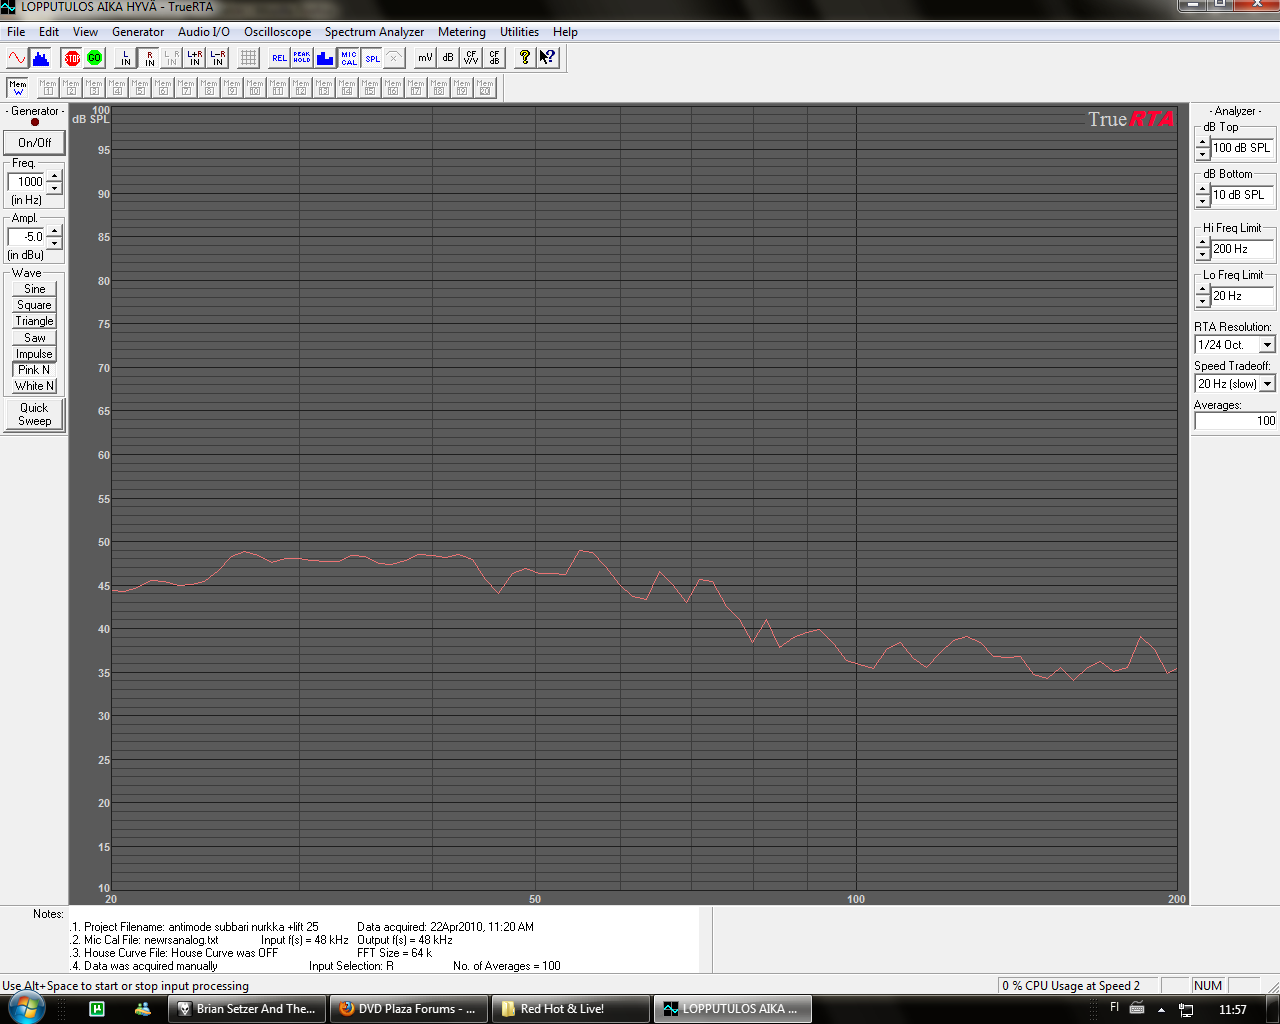Select the L IN left input icon
Viewport: 1280px width, 1024px height.
click(126, 58)
